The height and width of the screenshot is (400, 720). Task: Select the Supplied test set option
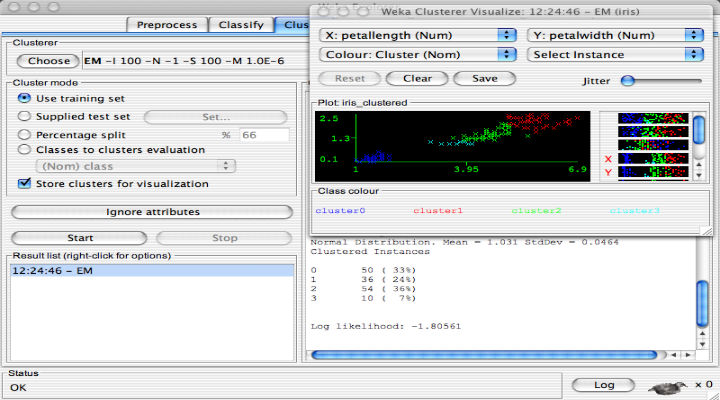pos(24,116)
